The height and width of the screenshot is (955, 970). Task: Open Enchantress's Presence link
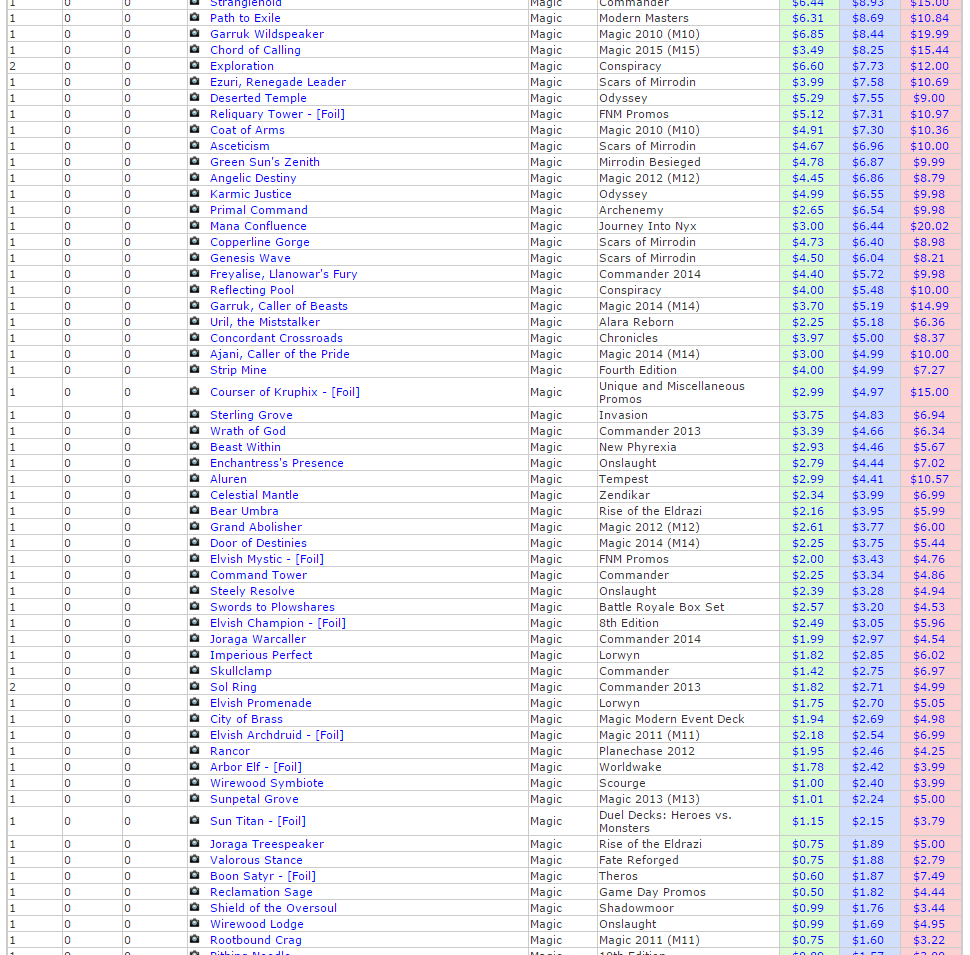point(277,463)
